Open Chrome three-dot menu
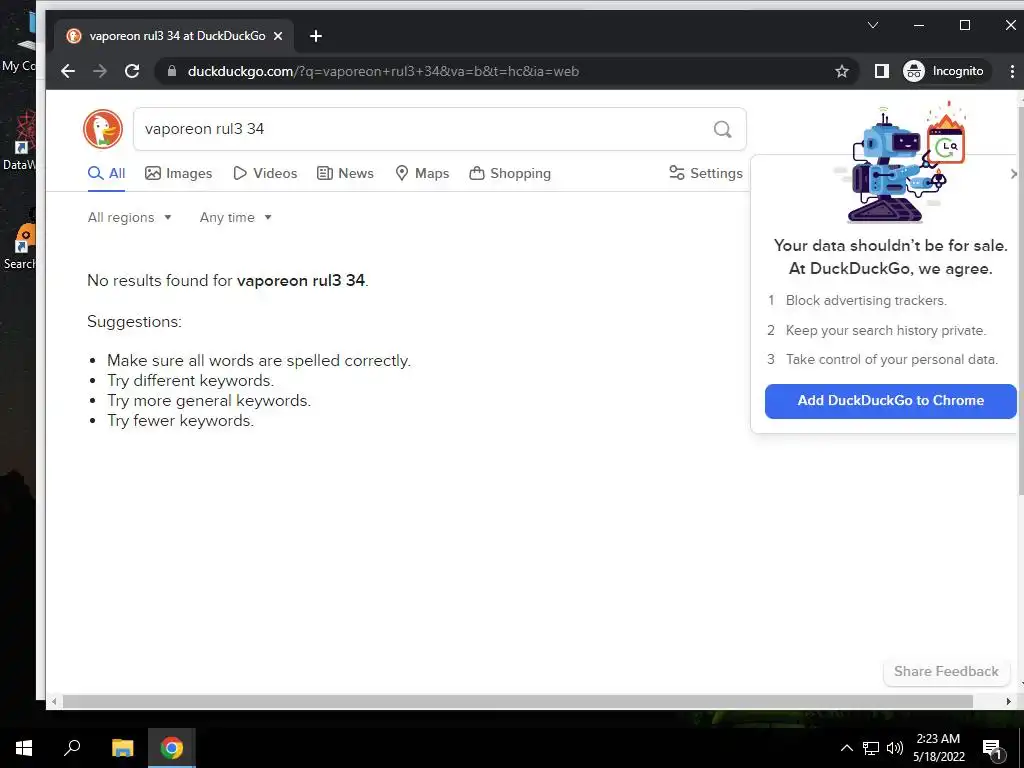 pyautogui.click(x=1012, y=71)
